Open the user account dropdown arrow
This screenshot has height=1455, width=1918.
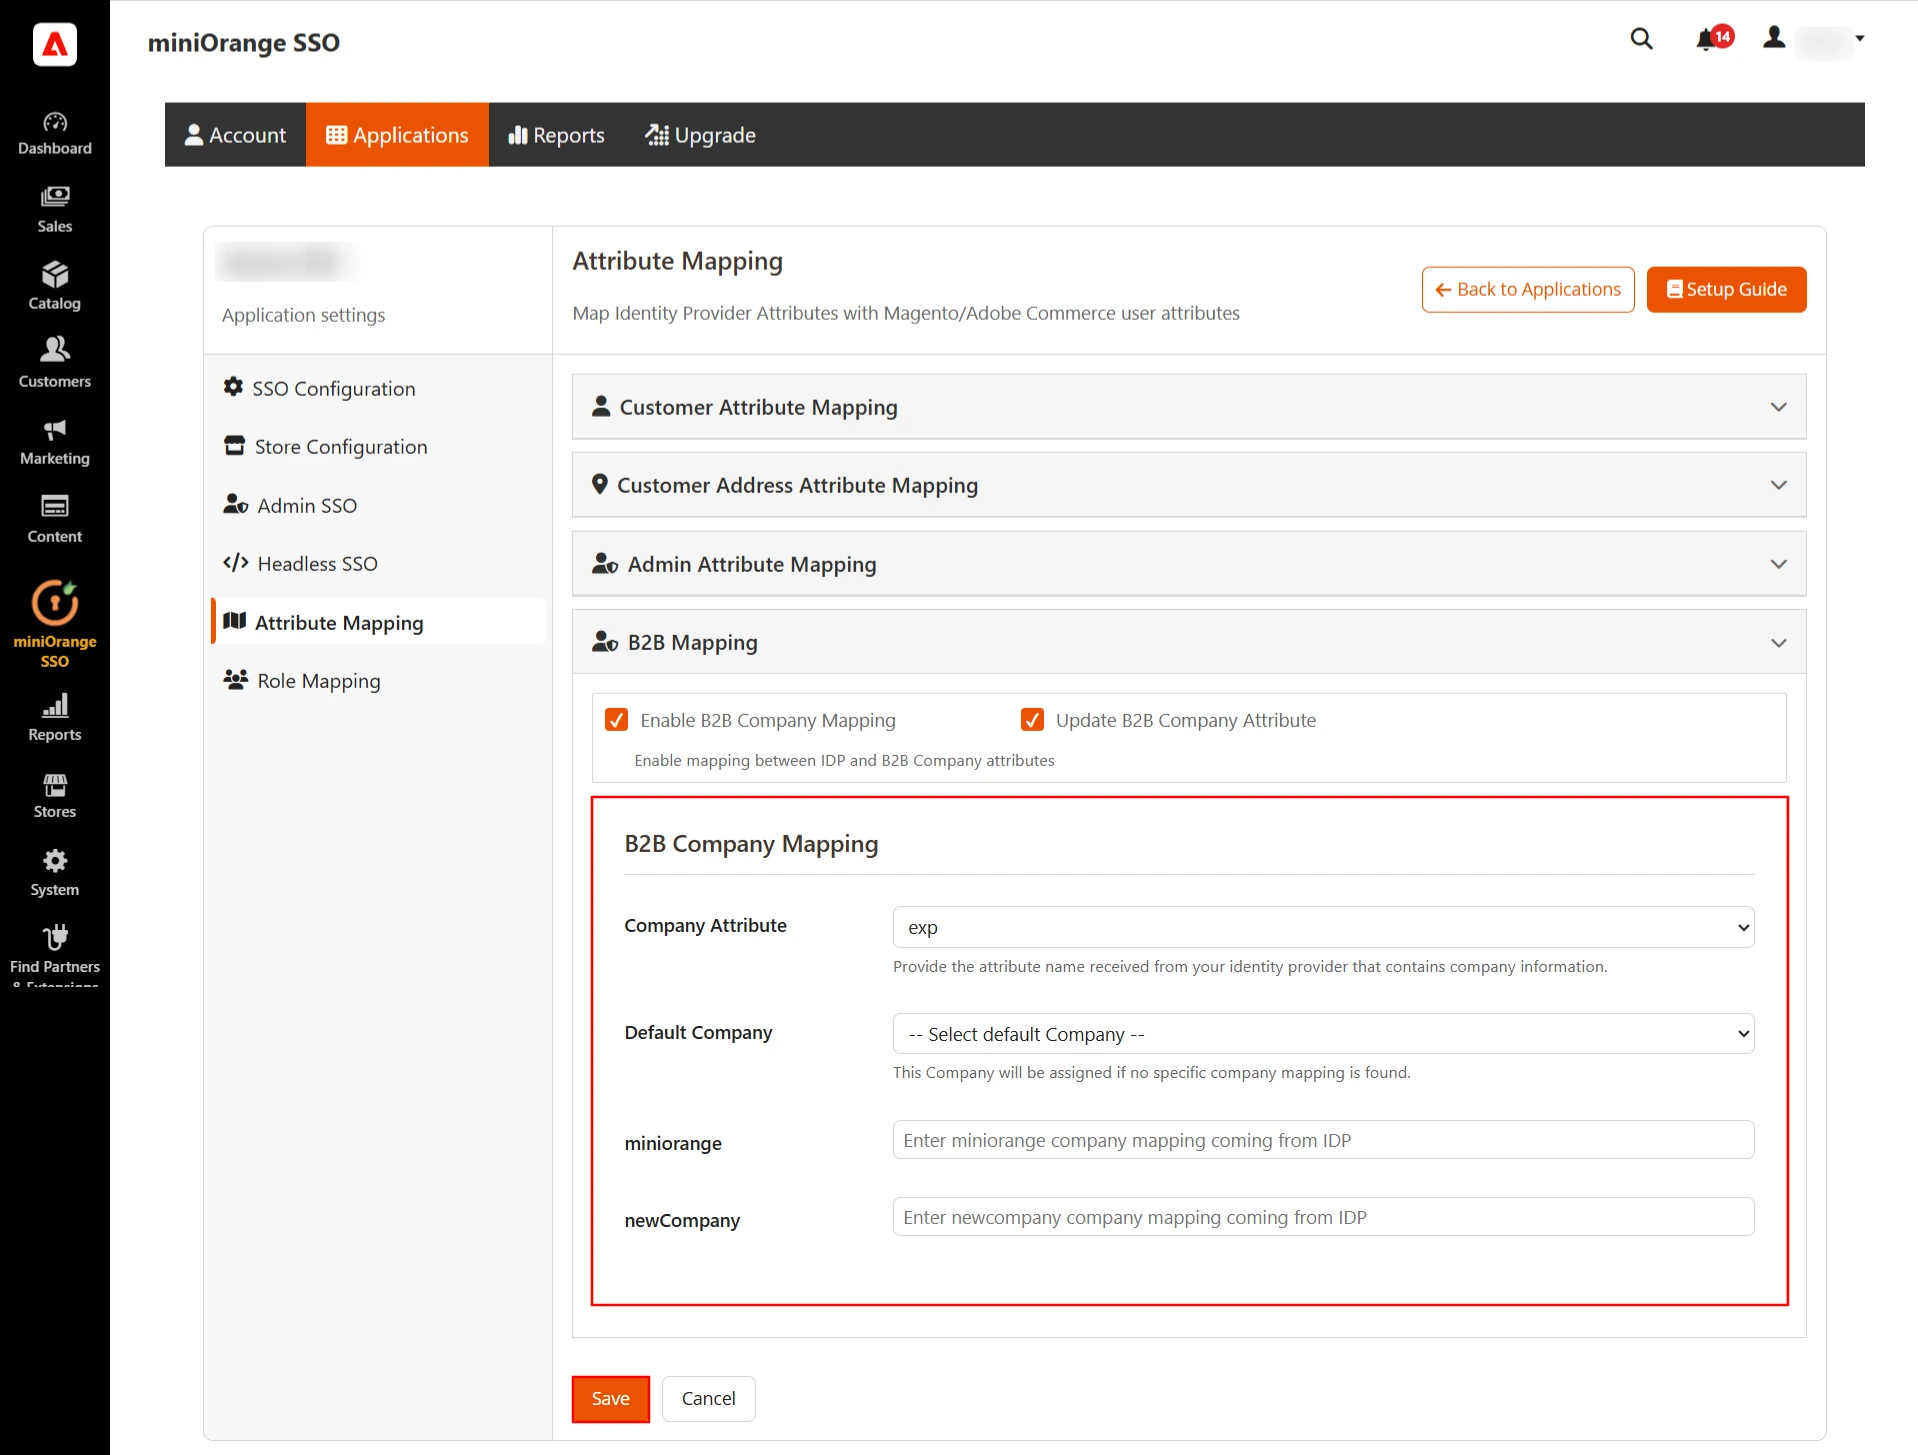[x=1860, y=39]
